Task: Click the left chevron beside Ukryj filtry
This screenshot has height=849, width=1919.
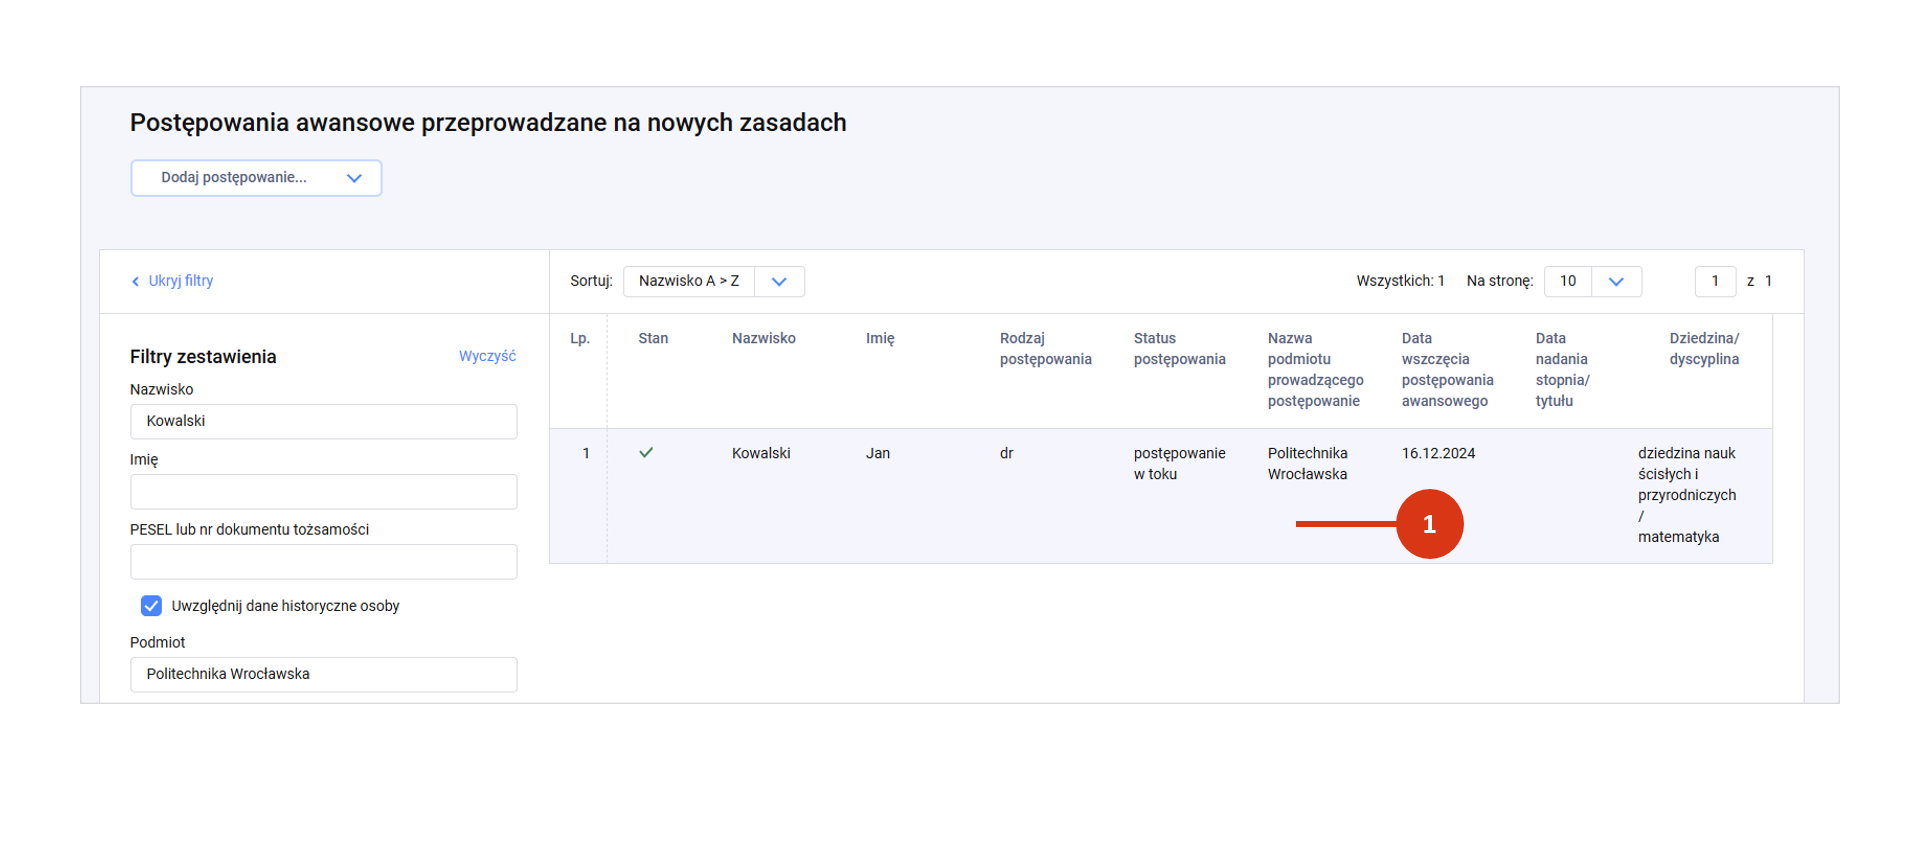Action: pos(136,282)
